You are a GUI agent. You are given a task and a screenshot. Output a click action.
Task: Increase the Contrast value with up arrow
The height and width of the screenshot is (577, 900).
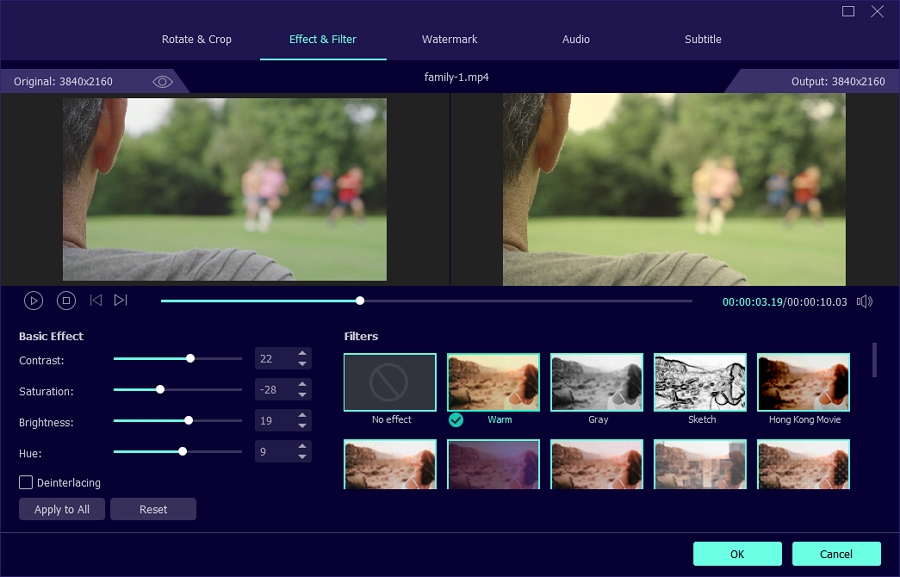(x=302, y=353)
